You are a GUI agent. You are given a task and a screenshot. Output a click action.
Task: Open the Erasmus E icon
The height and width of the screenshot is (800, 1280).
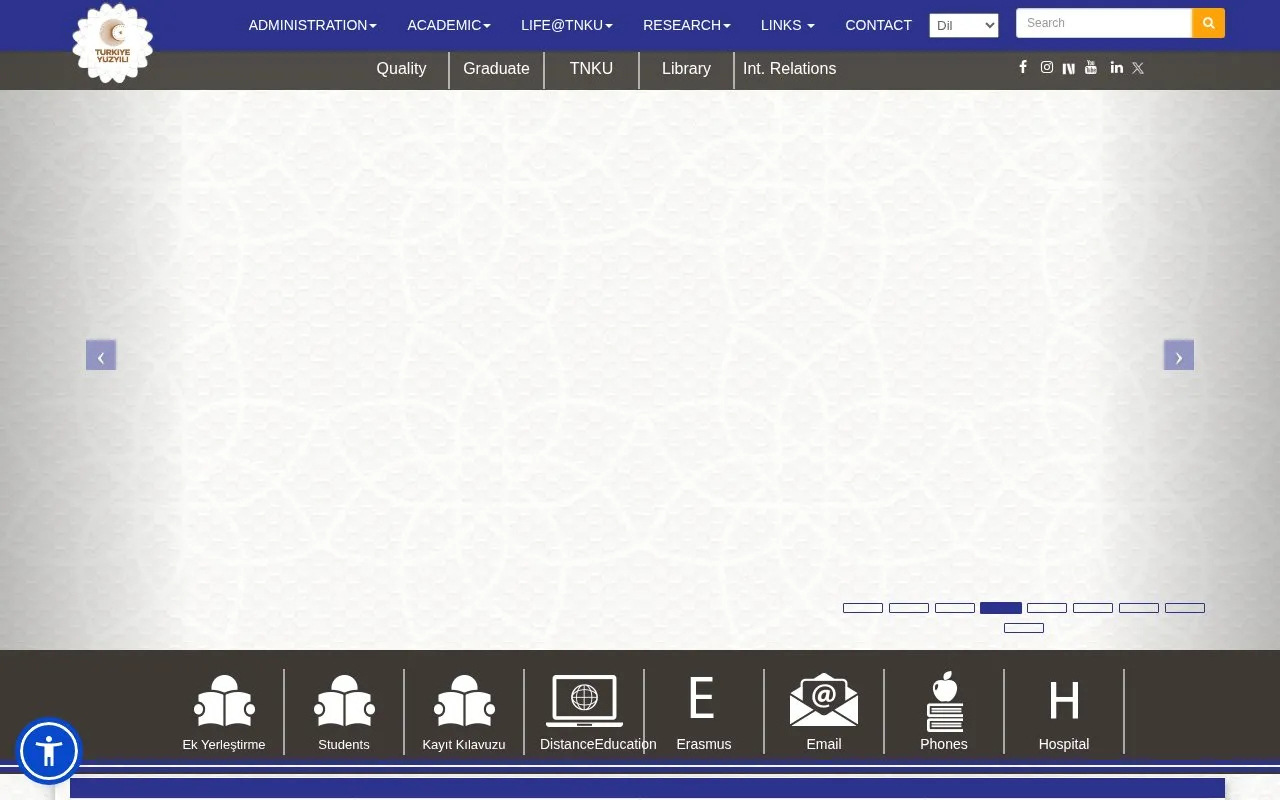(x=702, y=698)
